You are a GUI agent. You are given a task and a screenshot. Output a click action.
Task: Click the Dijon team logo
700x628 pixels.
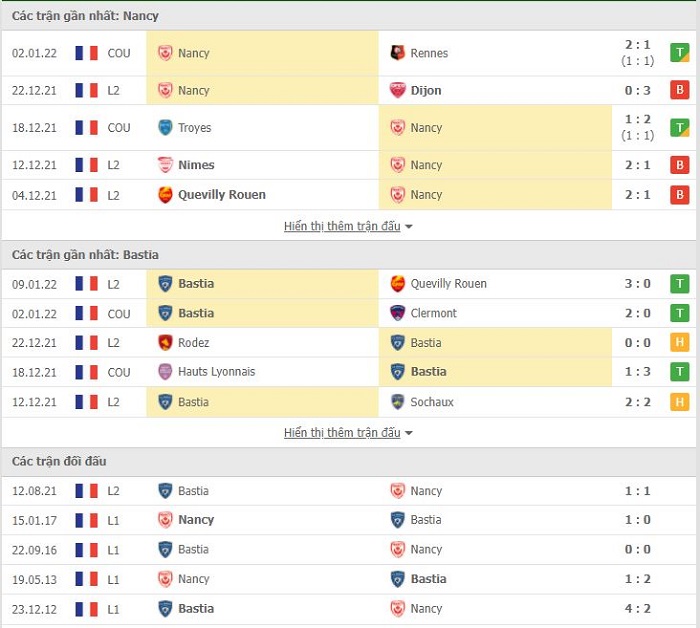coord(397,90)
